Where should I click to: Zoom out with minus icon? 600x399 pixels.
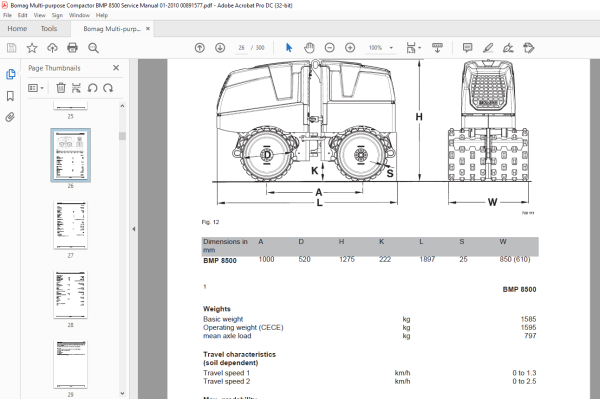tap(329, 48)
